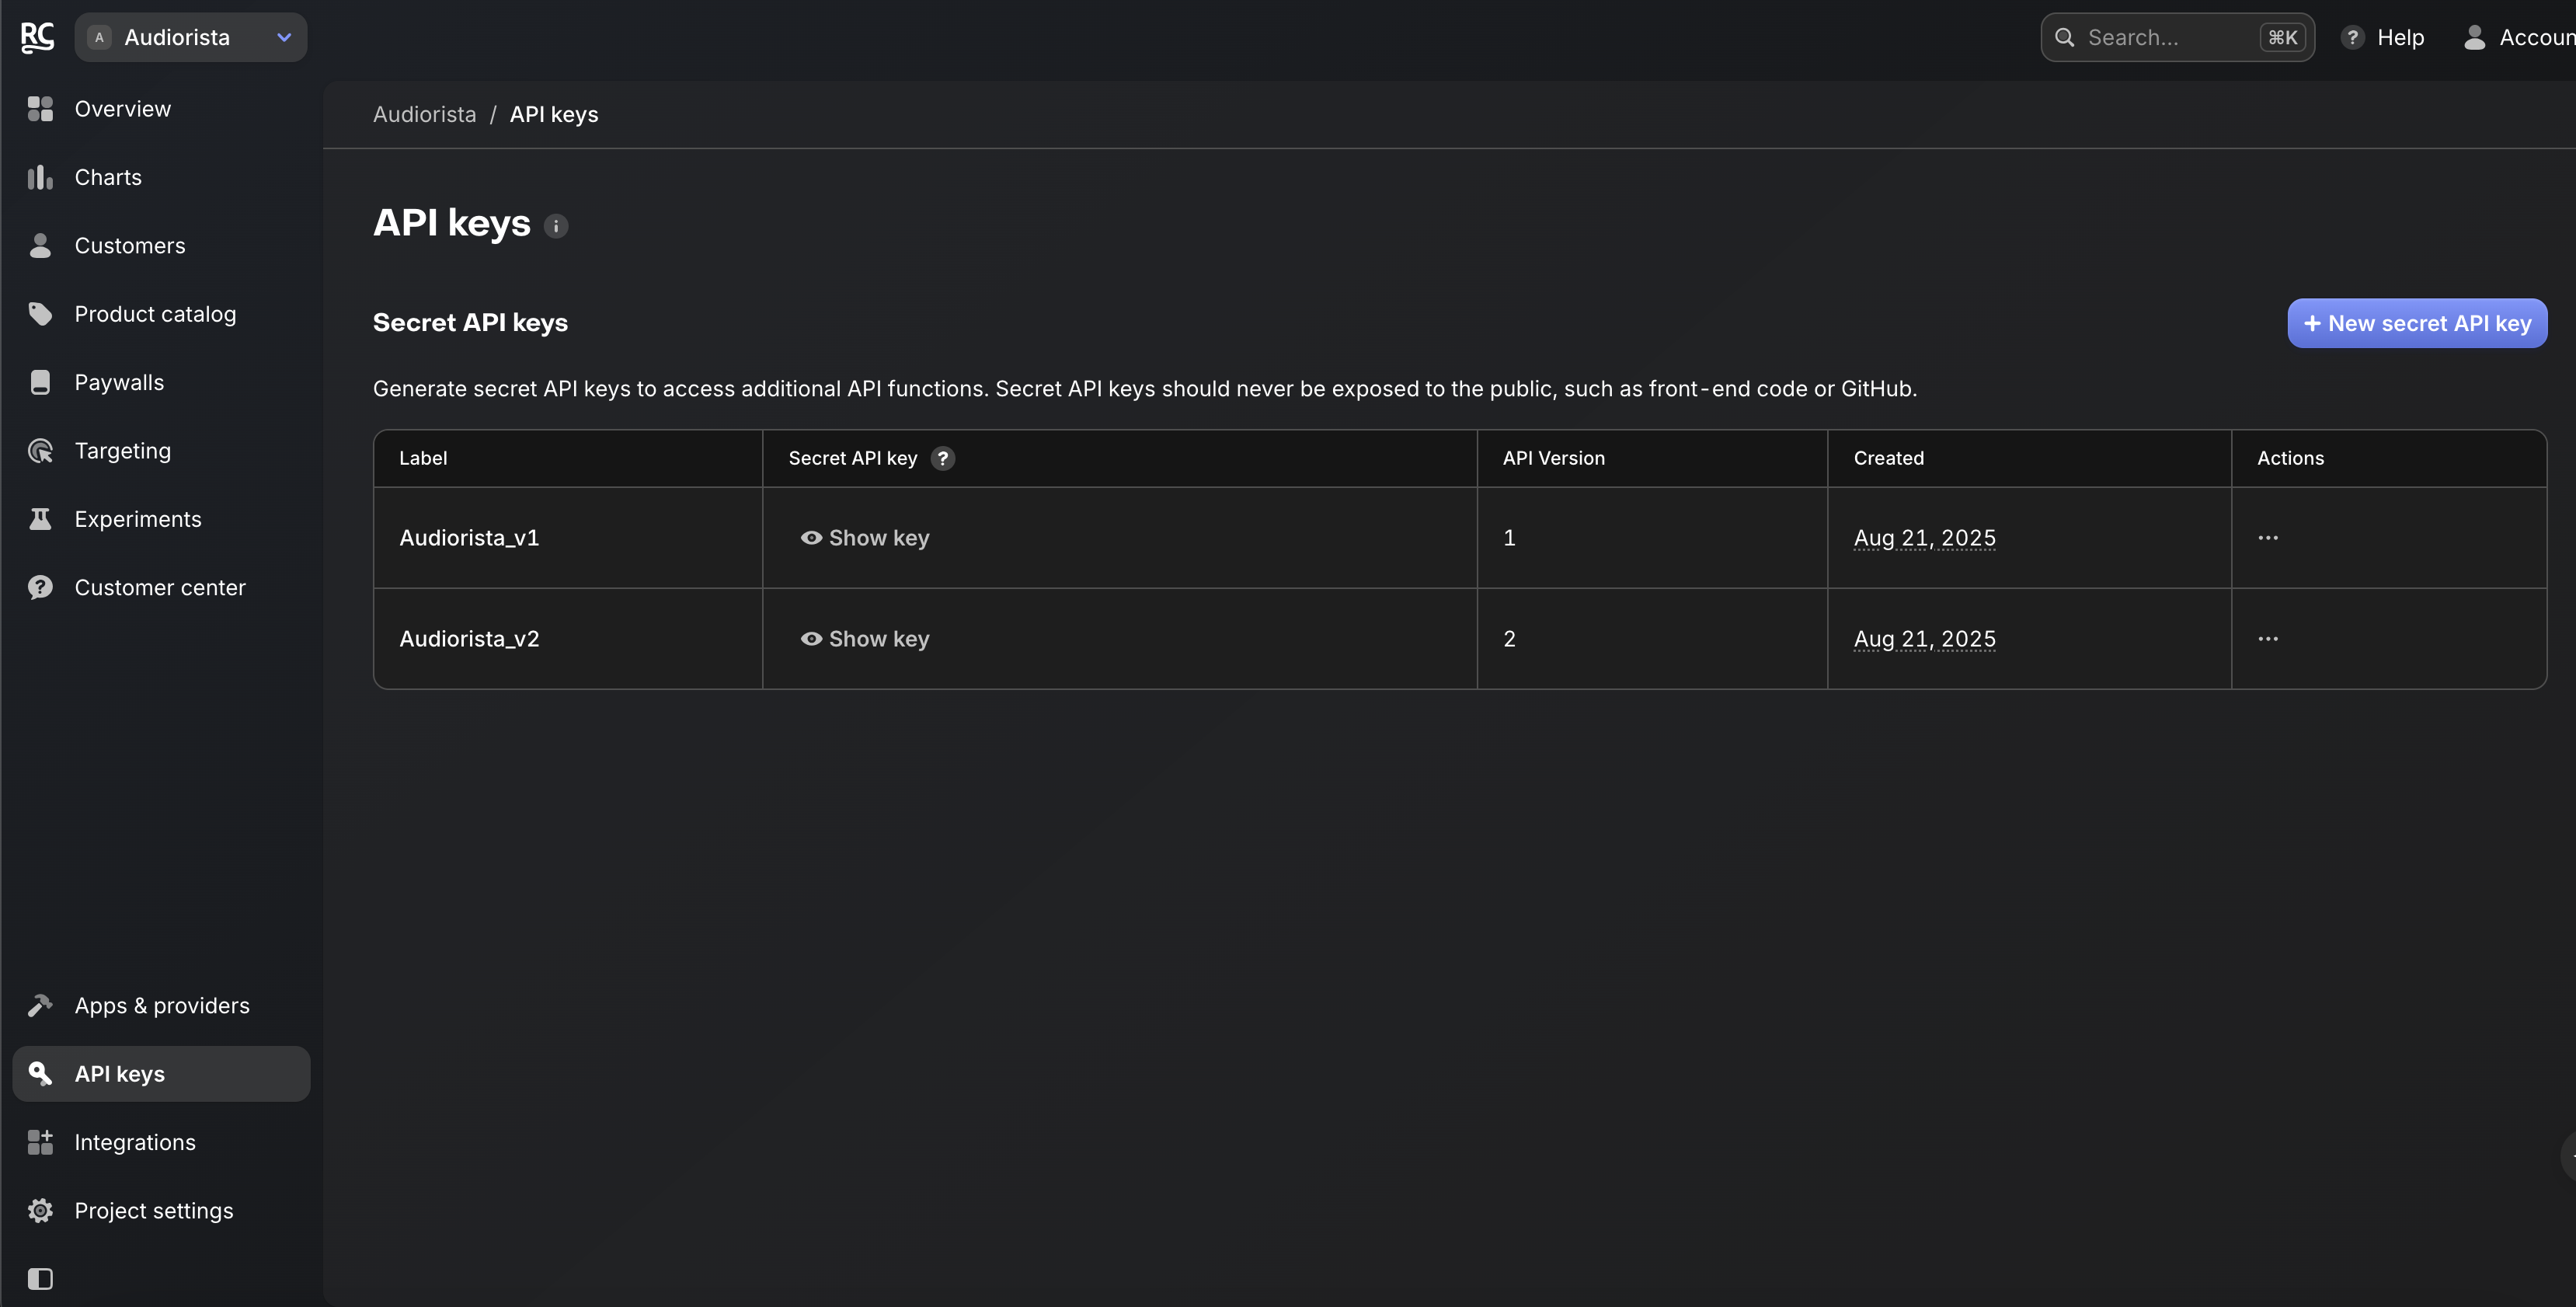The image size is (2576, 1307).
Task: Open Project settings gear icon
Action: [40, 1210]
